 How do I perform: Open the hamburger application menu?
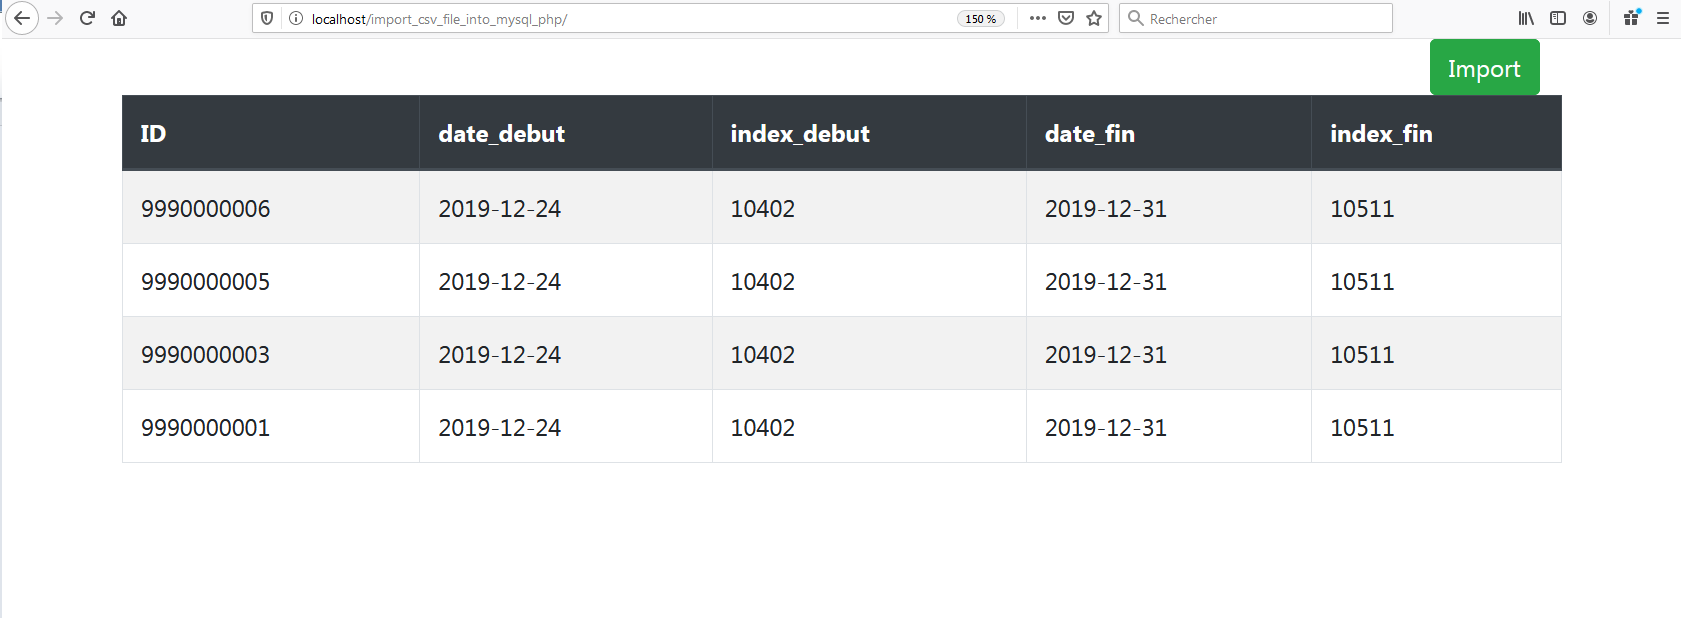pyautogui.click(x=1663, y=18)
